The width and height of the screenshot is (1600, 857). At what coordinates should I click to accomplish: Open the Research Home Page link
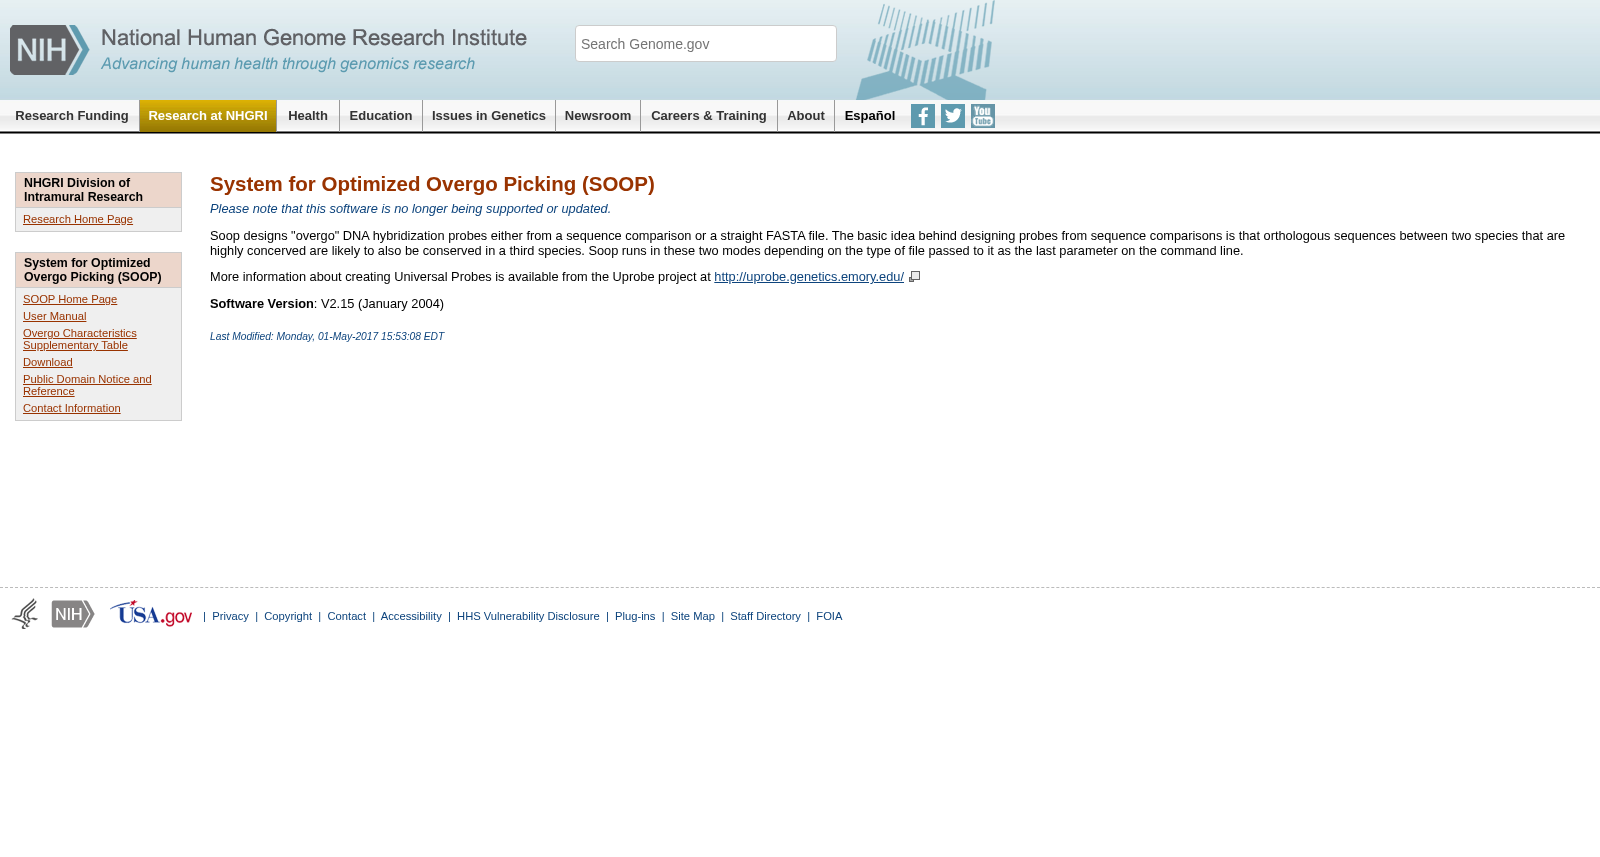(x=78, y=219)
